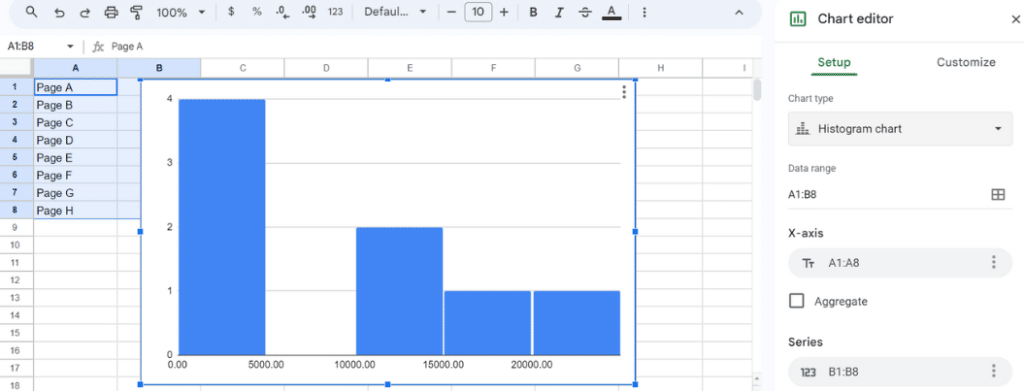Format as currency with dollar icon
The height and width of the screenshot is (391, 1024).
(x=231, y=12)
